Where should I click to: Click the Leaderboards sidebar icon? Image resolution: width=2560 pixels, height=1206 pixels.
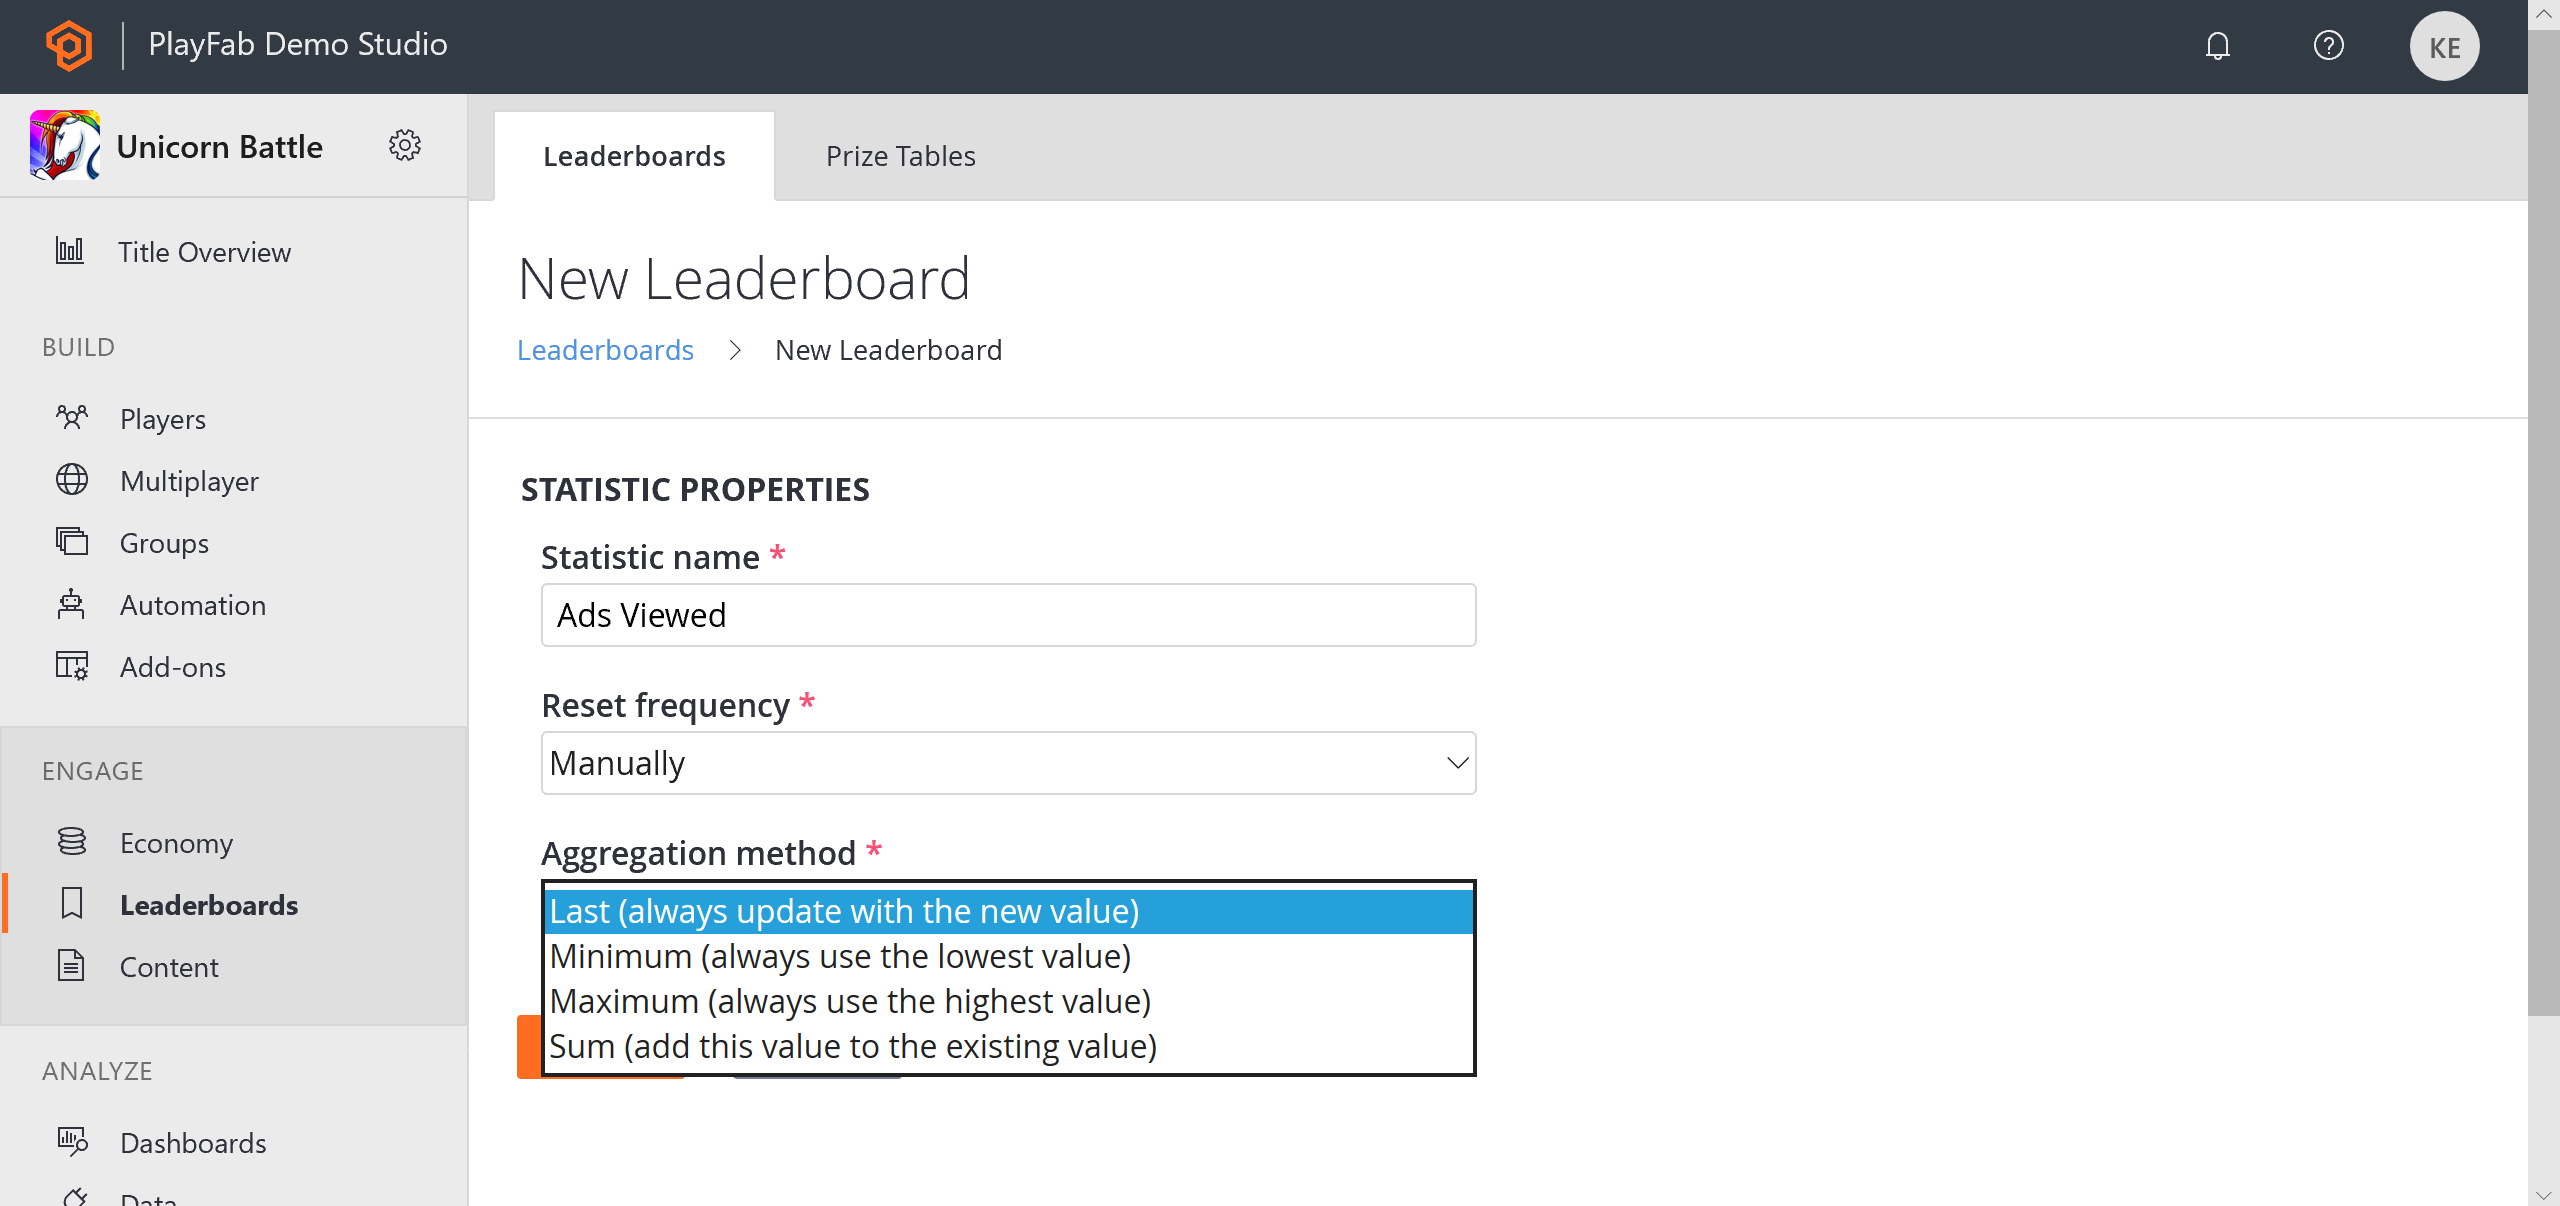pos(72,902)
